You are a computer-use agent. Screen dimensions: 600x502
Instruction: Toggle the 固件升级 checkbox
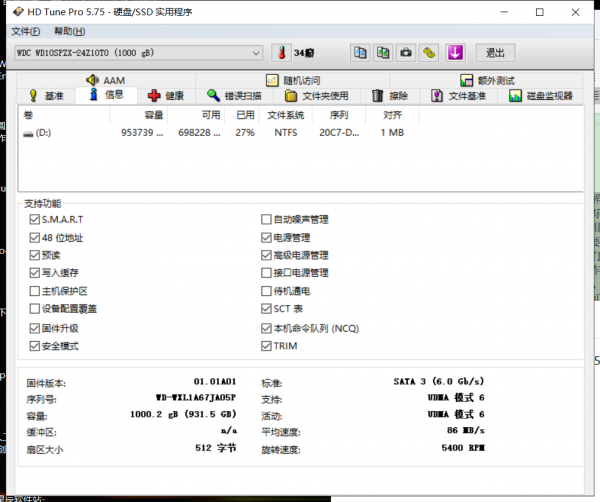[34, 328]
